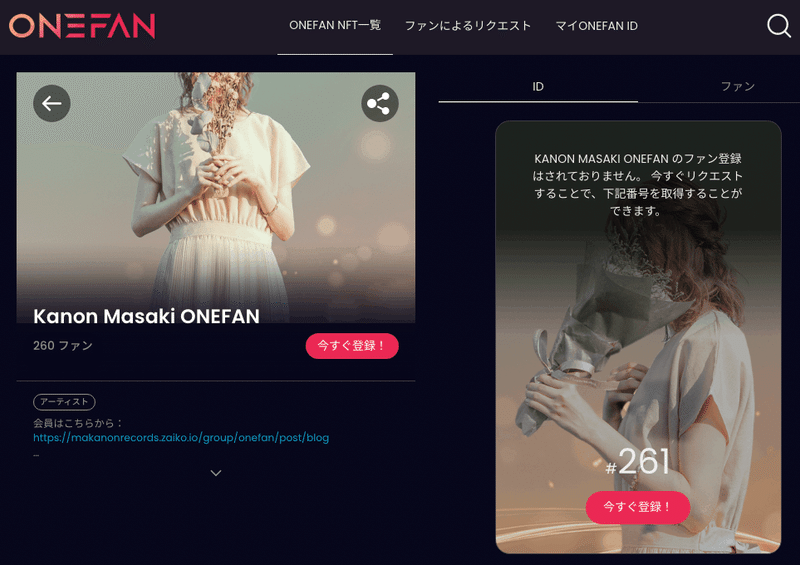Click the share icon on banner
The width and height of the screenshot is (800, 565).
[380, 104]
